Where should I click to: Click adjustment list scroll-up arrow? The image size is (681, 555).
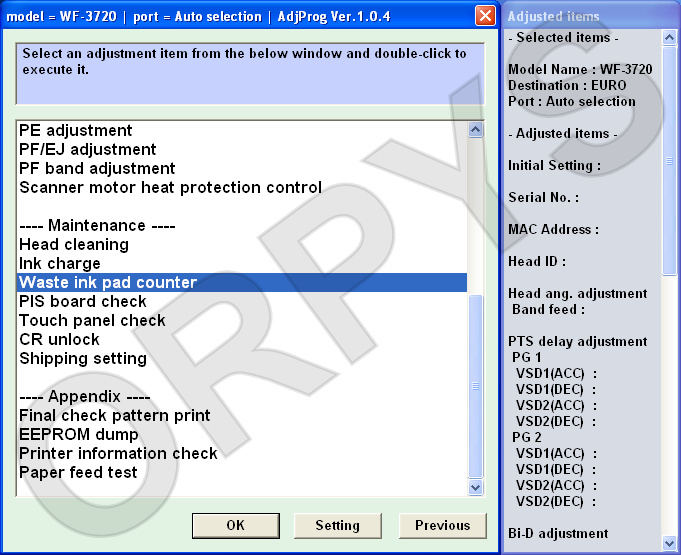[x=476, y=129]
